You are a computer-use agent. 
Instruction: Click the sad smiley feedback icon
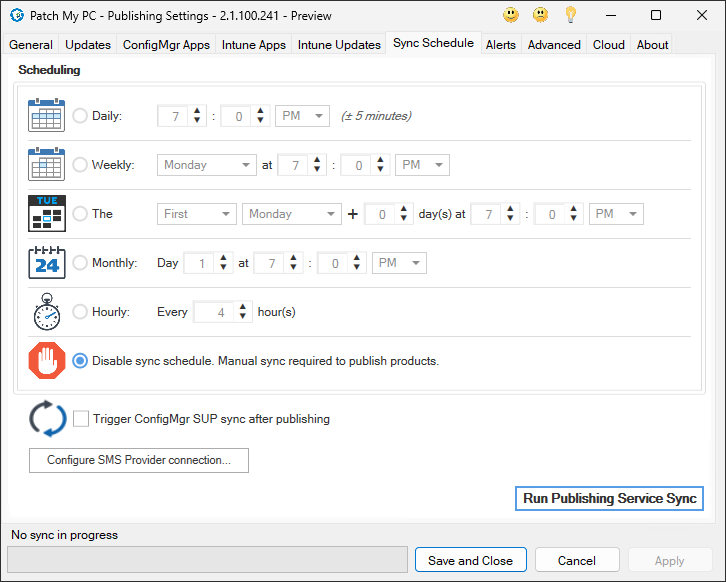(x=540, y=15)
